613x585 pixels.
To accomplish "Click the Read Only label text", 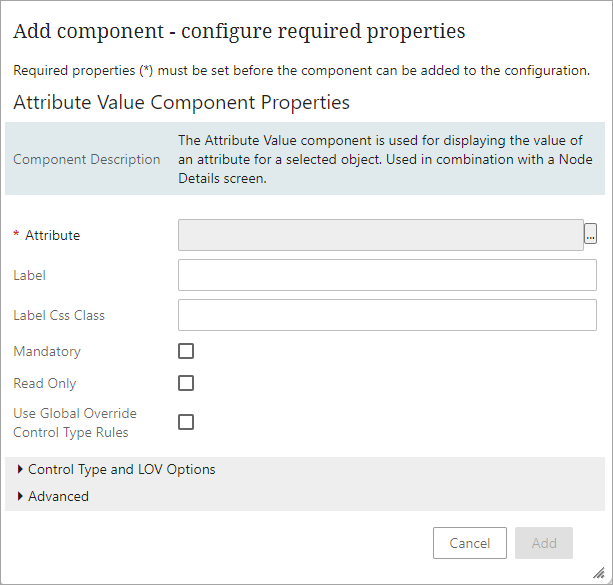I will coord(45,383).
